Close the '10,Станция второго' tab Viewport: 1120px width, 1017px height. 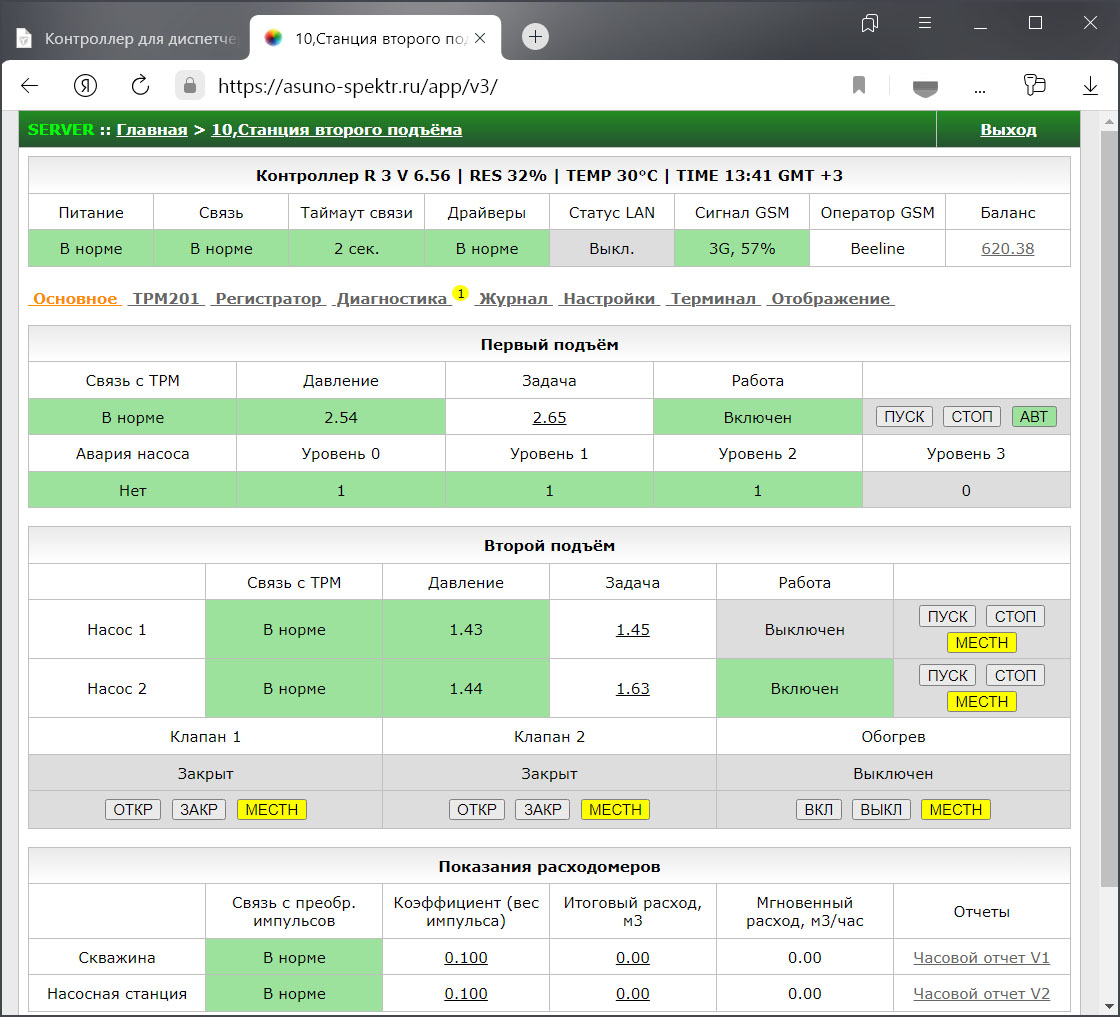point(480,38)
